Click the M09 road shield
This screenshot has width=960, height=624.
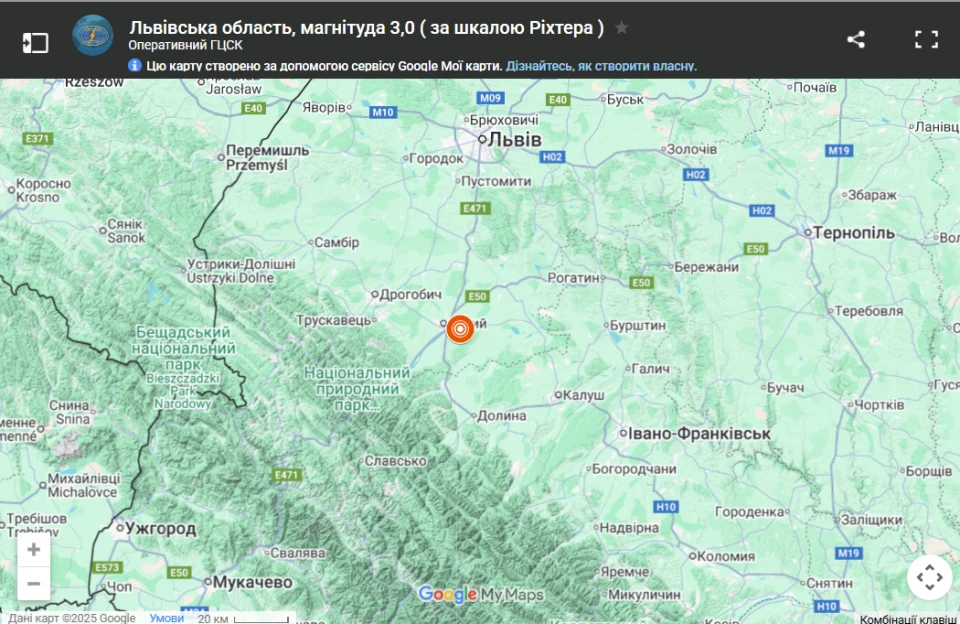pyautogui.click(x=490, y=98)
